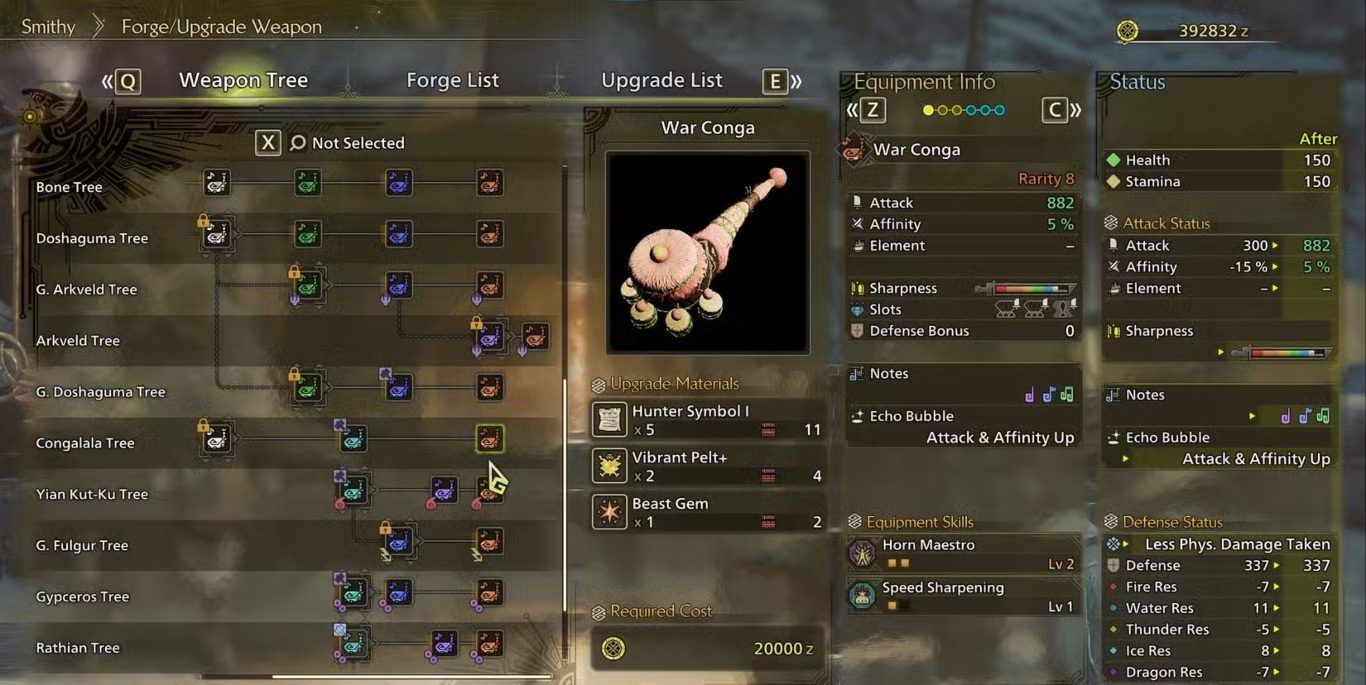Click the zenny coin icon beside 392832 z

click(1127, 31)
